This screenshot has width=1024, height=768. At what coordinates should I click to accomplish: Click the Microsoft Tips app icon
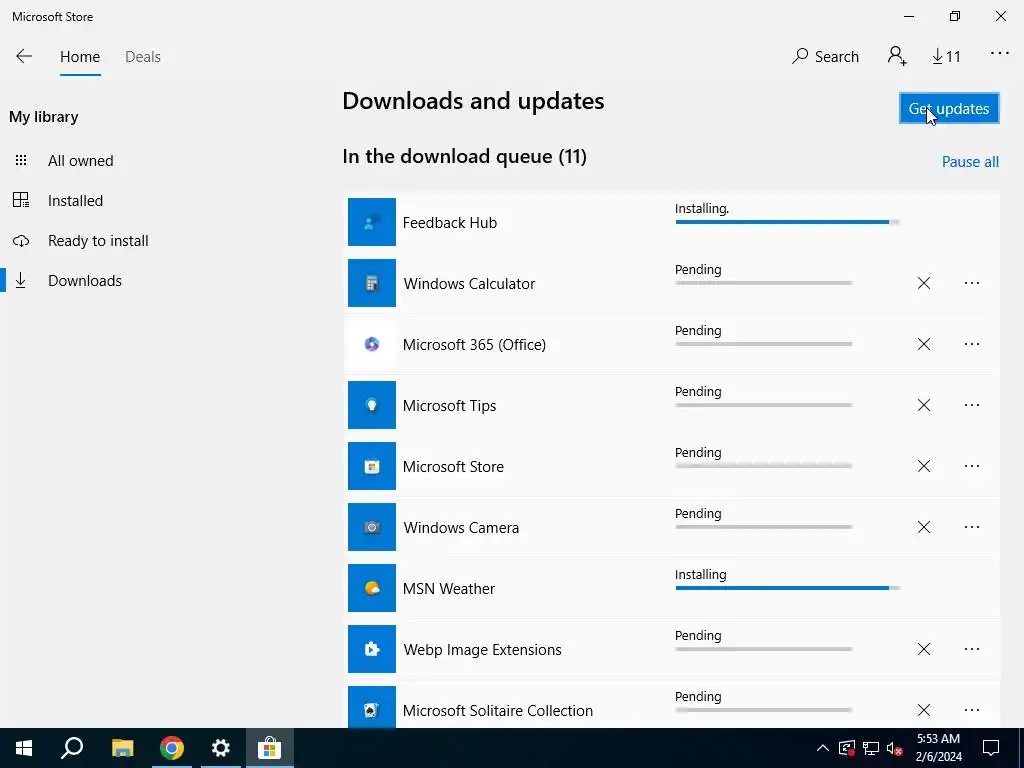click(x=372, y=405)
